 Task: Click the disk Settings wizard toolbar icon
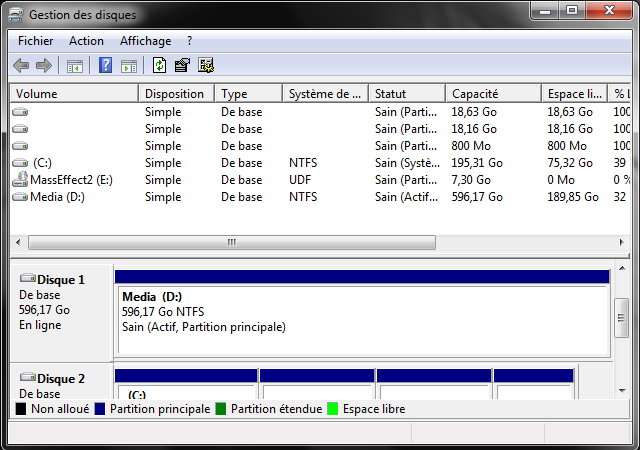(206, 66)
